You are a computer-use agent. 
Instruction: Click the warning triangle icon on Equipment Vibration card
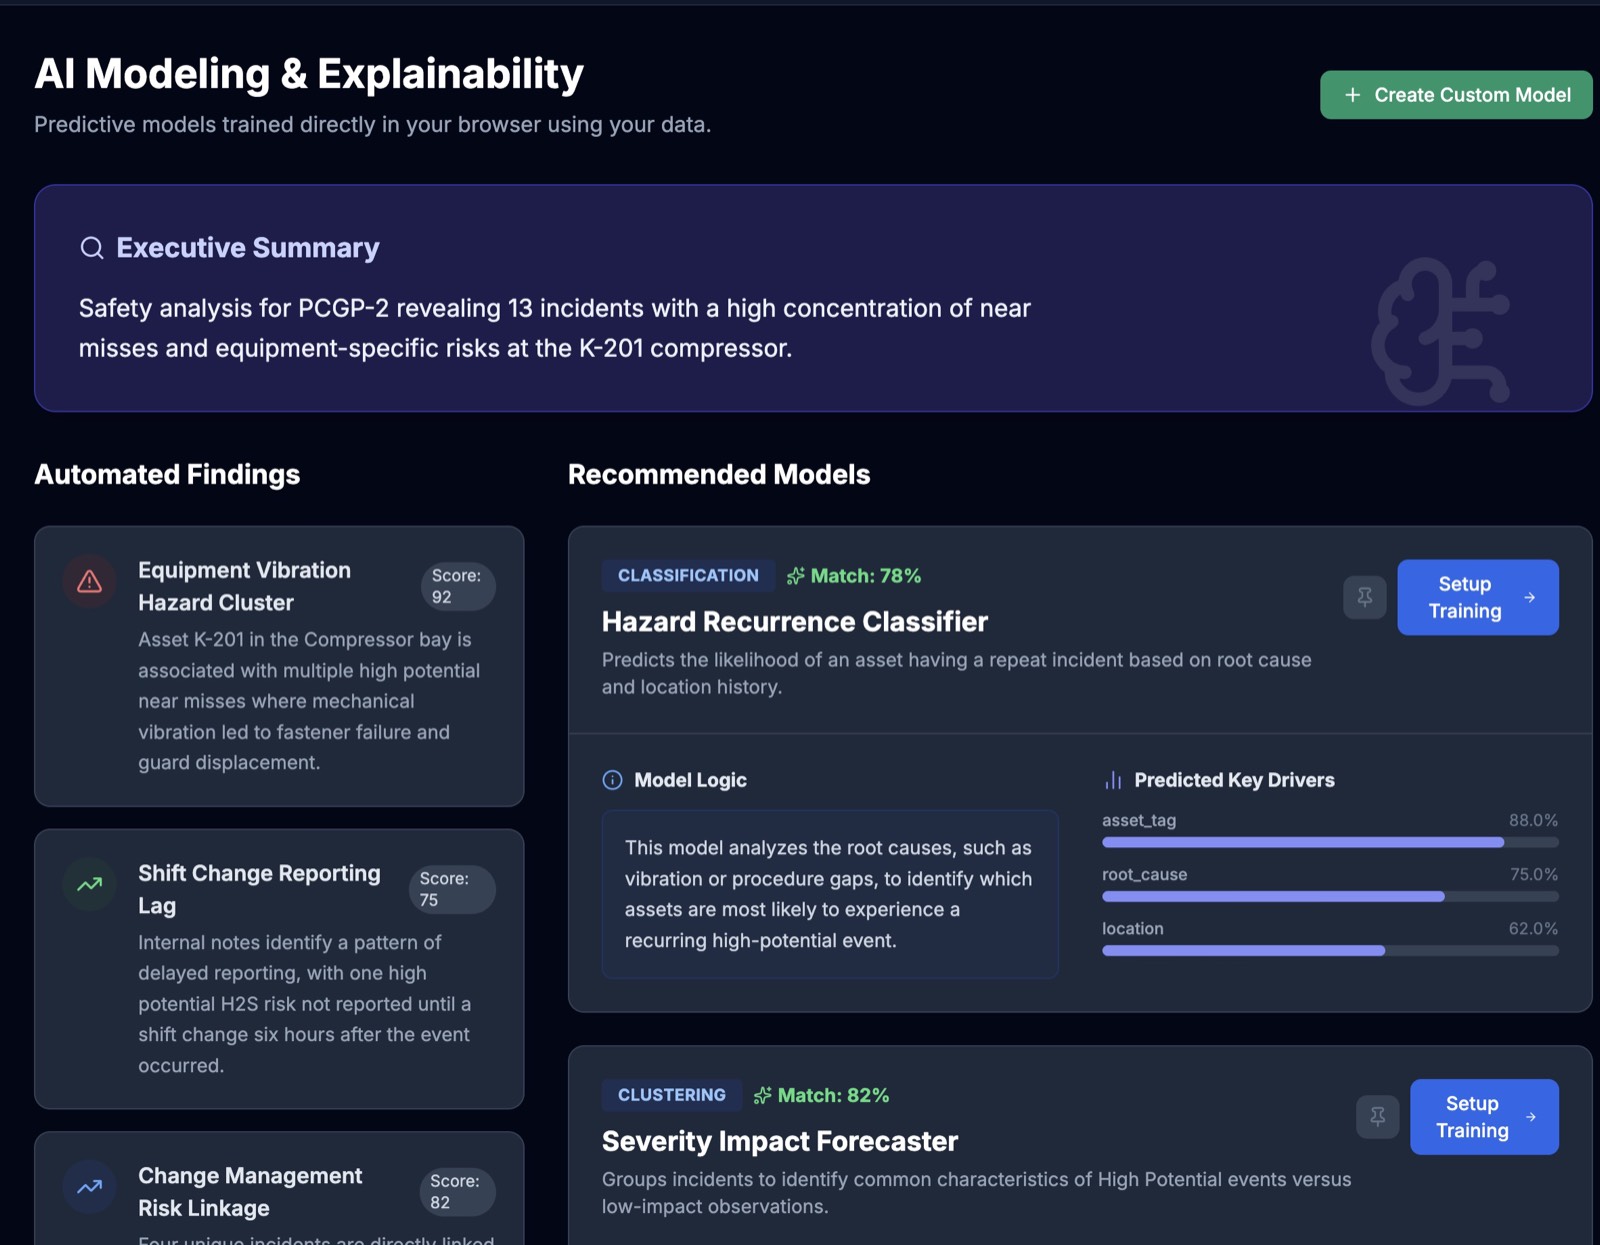tap(90, 581)
